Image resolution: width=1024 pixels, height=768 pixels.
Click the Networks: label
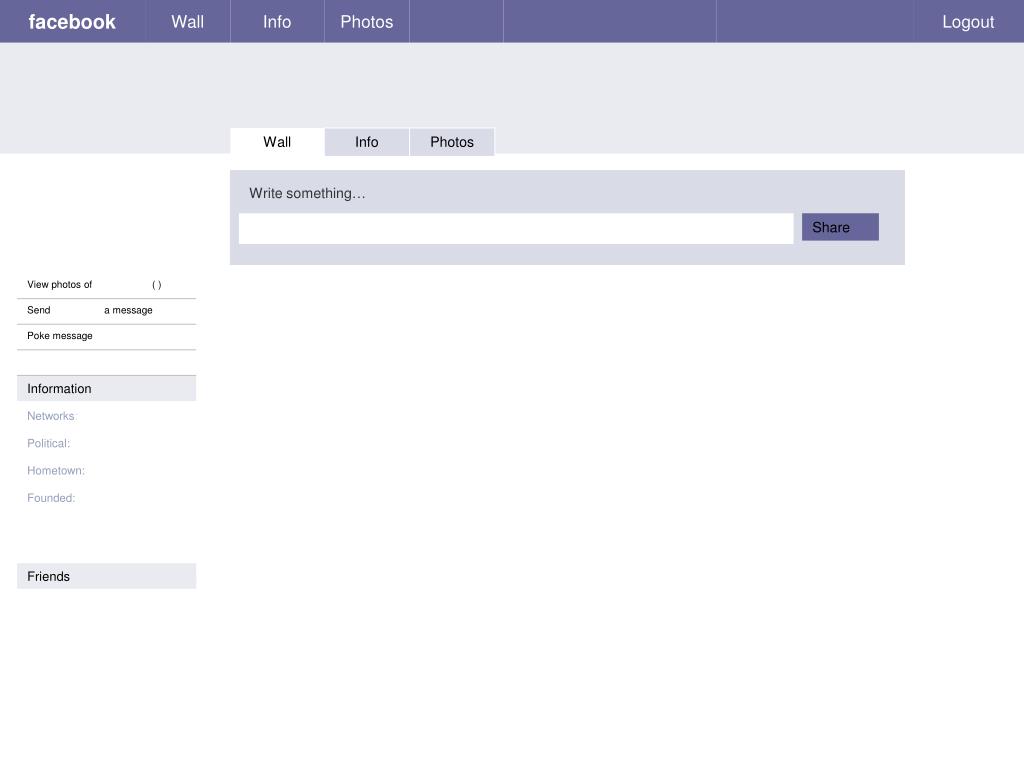coord(52,416)
